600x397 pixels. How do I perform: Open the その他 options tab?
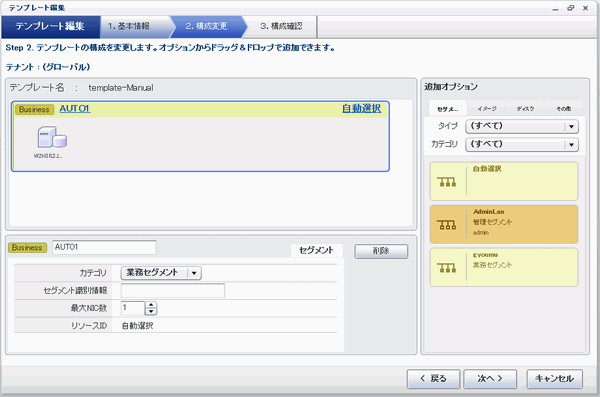point(563,109)
